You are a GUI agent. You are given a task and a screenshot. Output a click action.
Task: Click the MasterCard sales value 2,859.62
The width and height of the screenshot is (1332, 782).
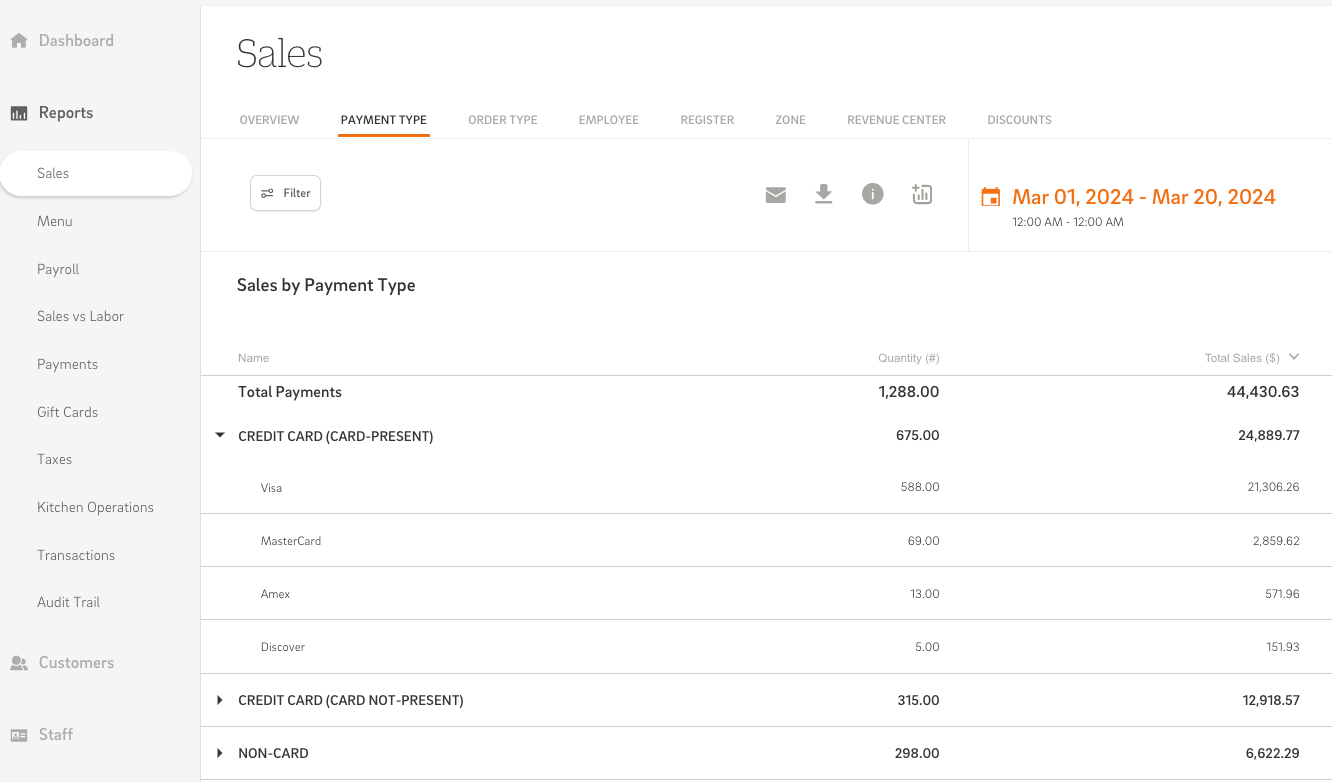(1276, 541)
